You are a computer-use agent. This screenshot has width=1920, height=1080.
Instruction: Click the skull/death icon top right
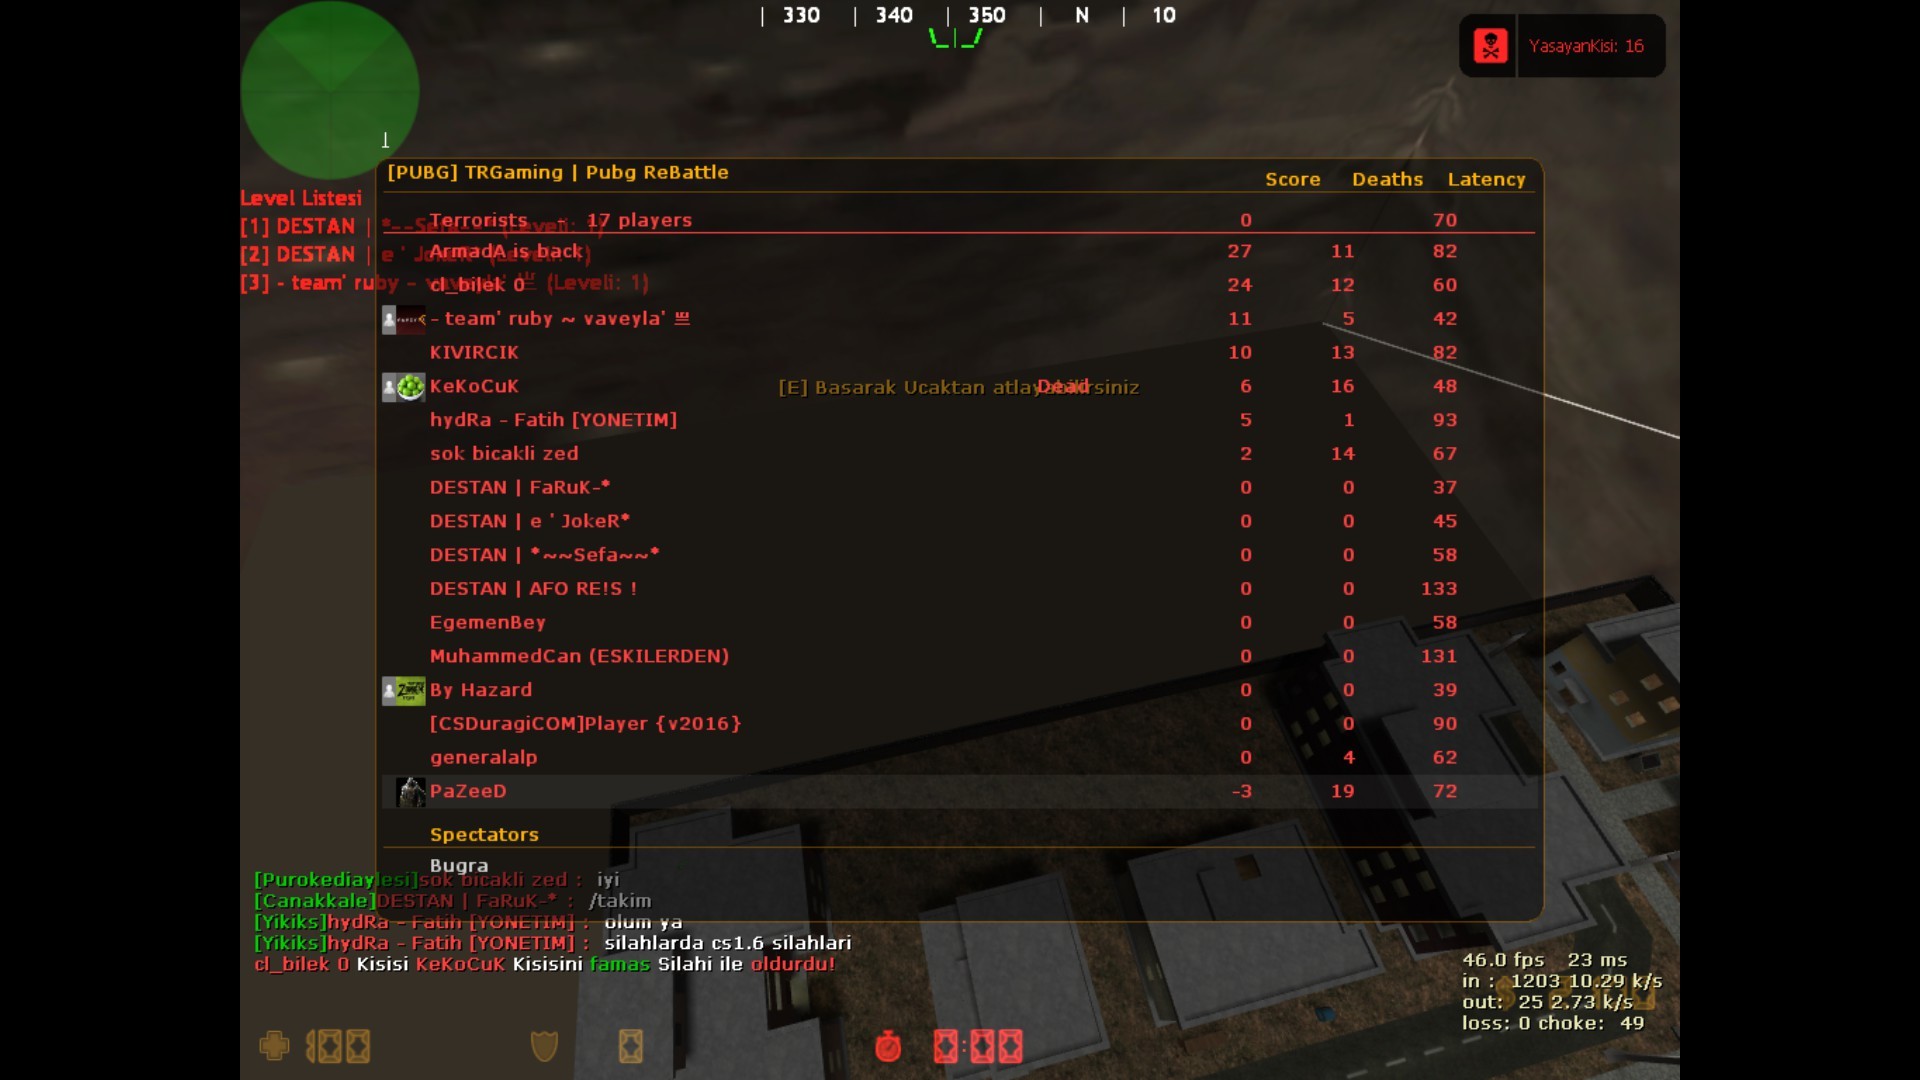(x=1490, y=46)
